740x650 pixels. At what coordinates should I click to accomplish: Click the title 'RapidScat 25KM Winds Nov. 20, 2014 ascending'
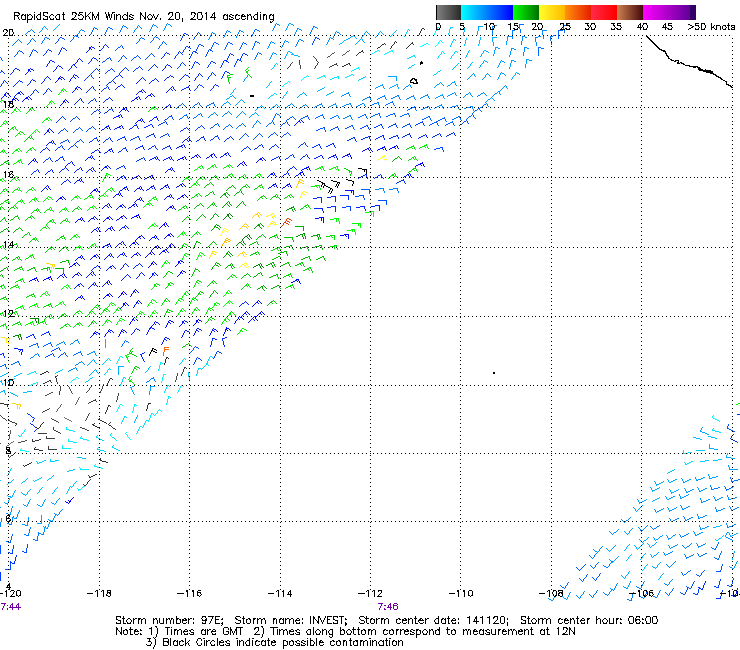(x=144, y=17)
